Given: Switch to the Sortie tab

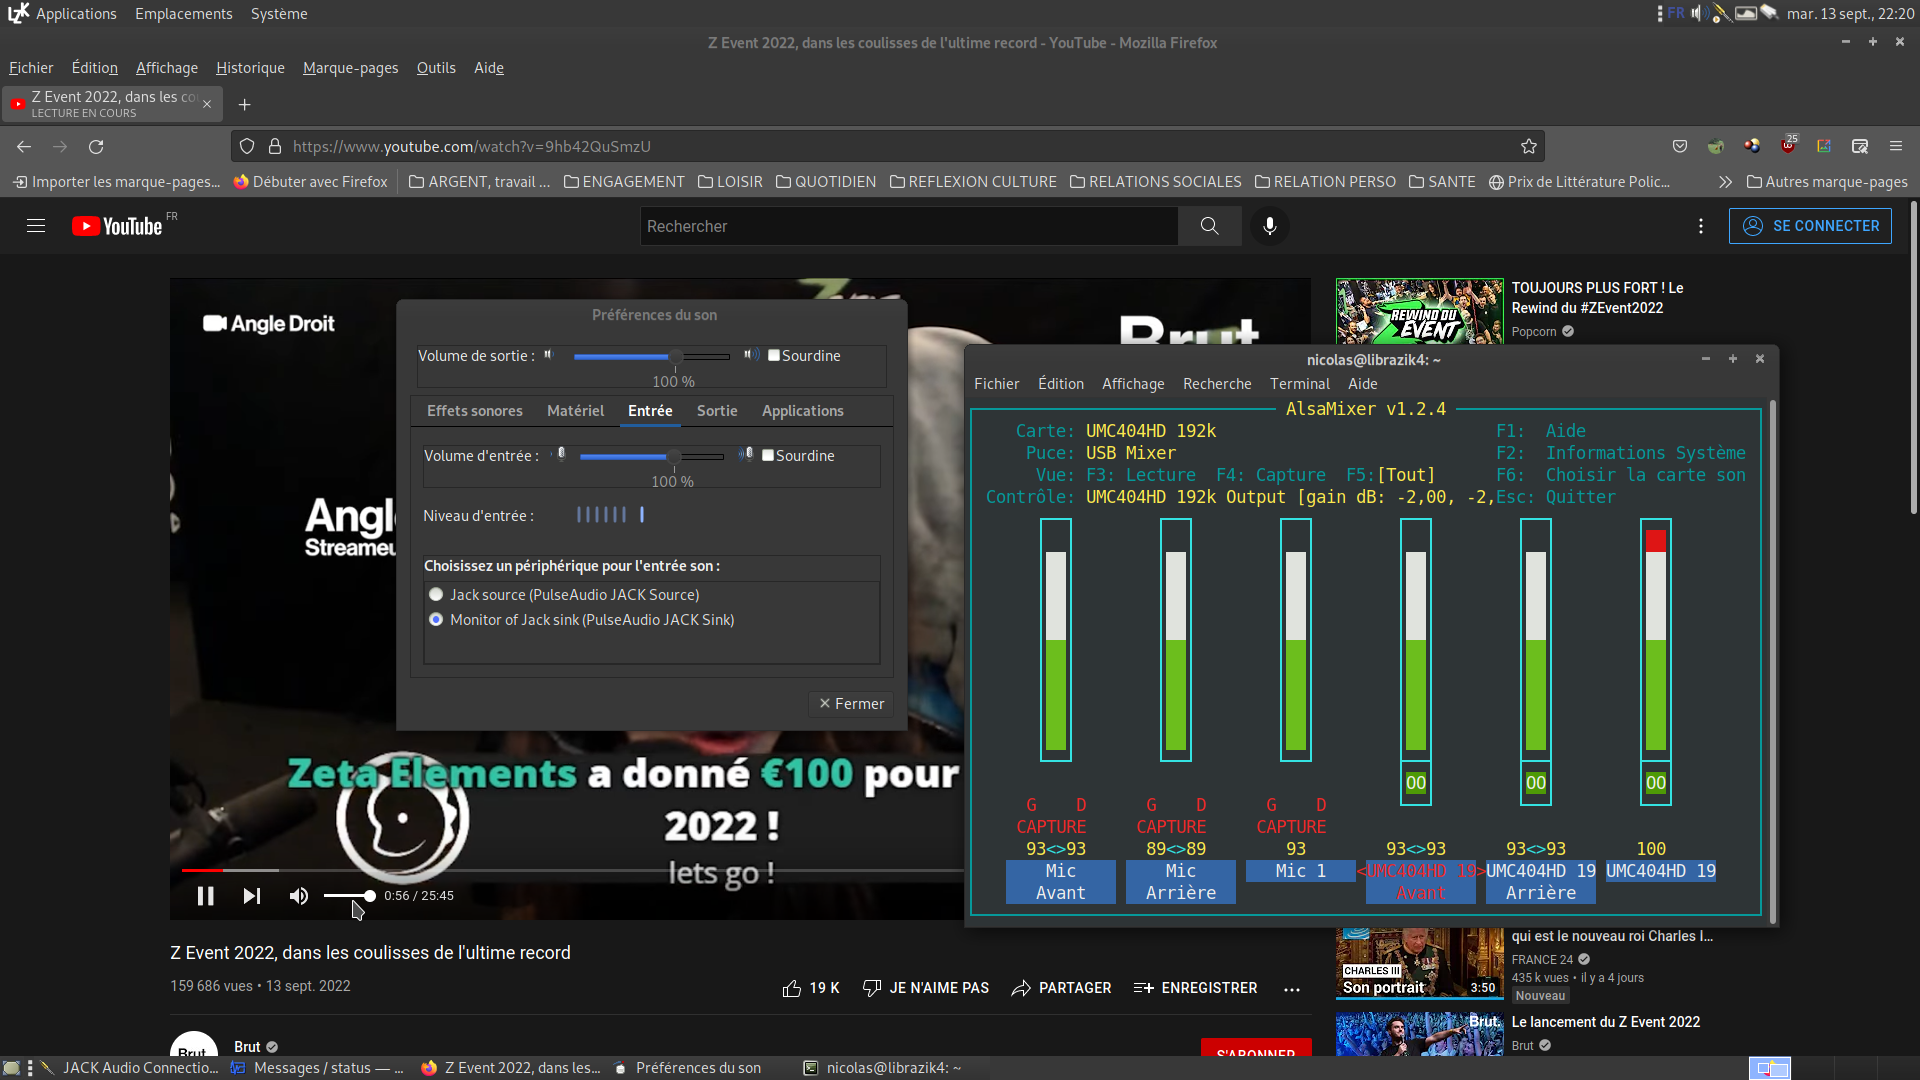Looking at the screenshot, I should [717, 411].
